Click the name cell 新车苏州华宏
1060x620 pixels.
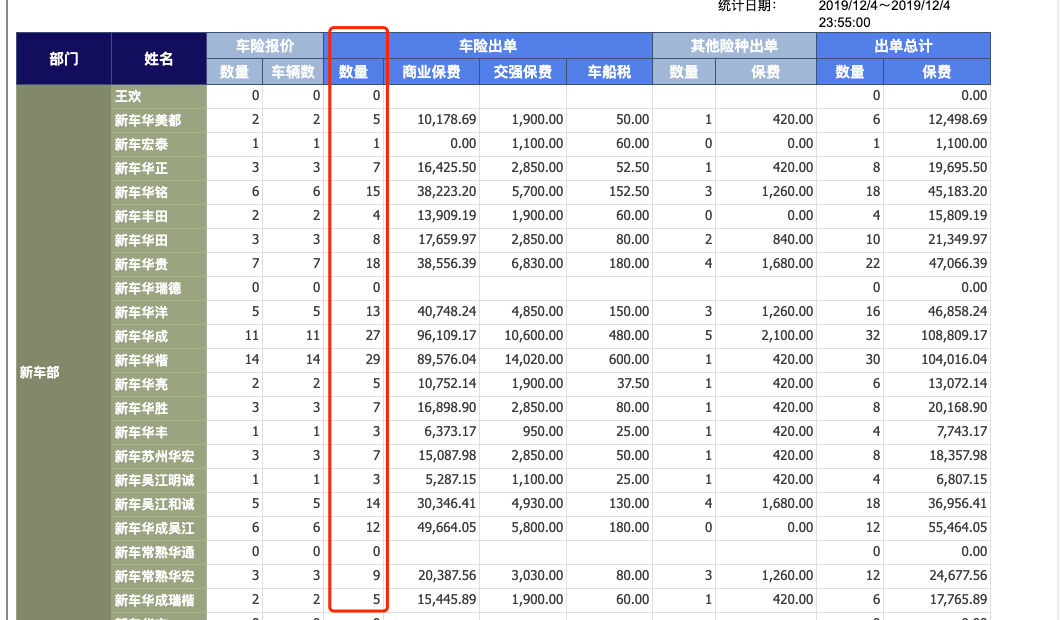[x=159, y=456]
